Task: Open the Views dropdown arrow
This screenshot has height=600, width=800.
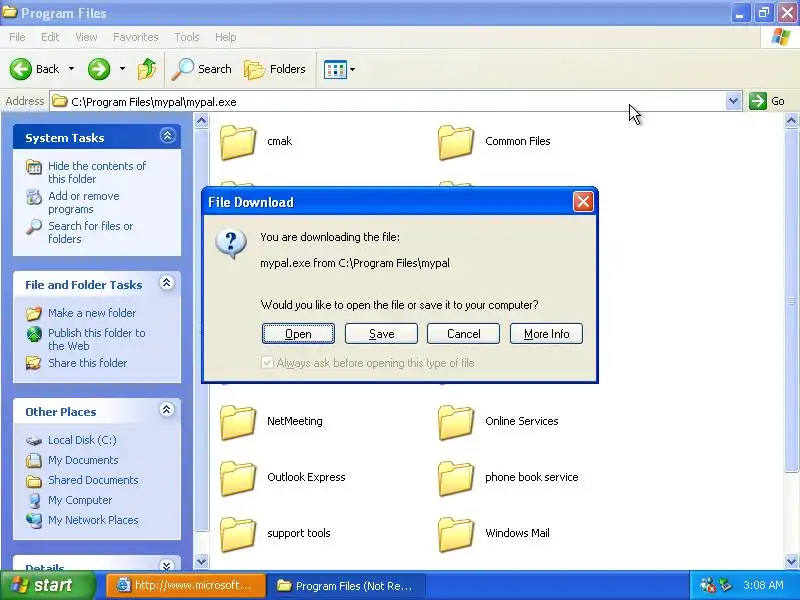Action: [x=353, y=69]
